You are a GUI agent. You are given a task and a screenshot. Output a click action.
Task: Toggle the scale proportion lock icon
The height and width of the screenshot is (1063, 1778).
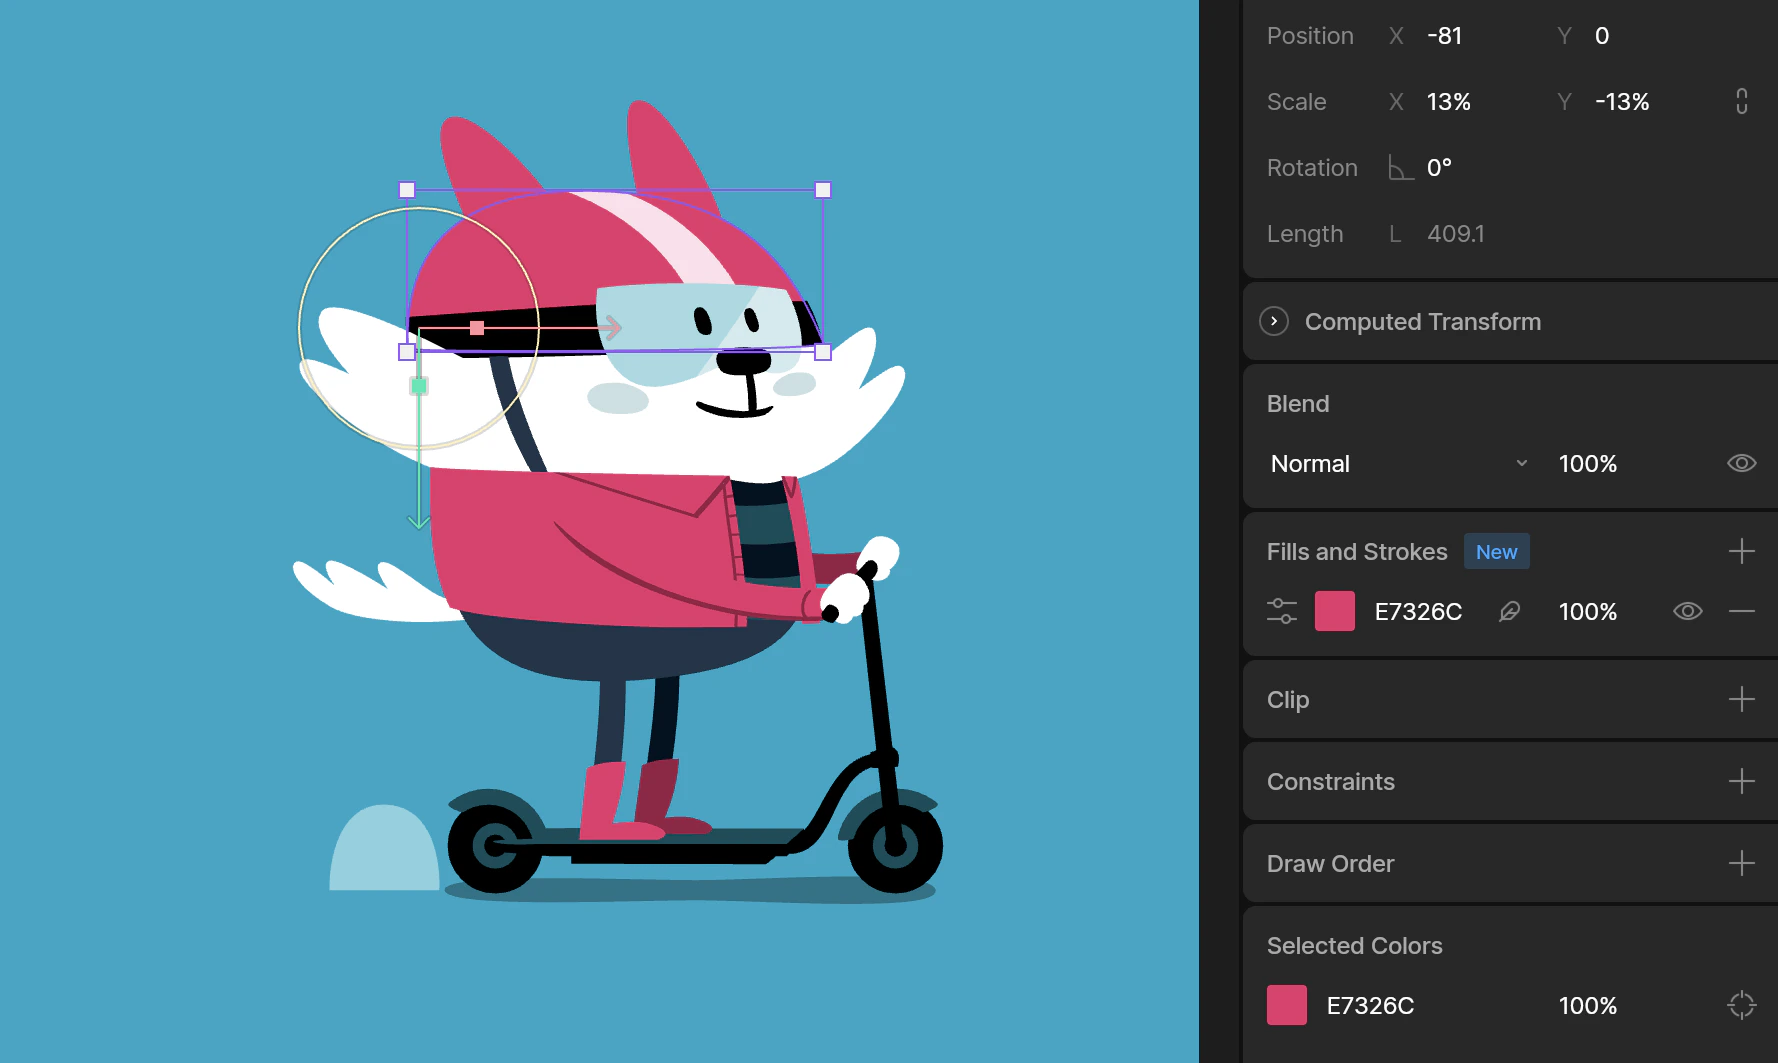tap(1741, 101)
